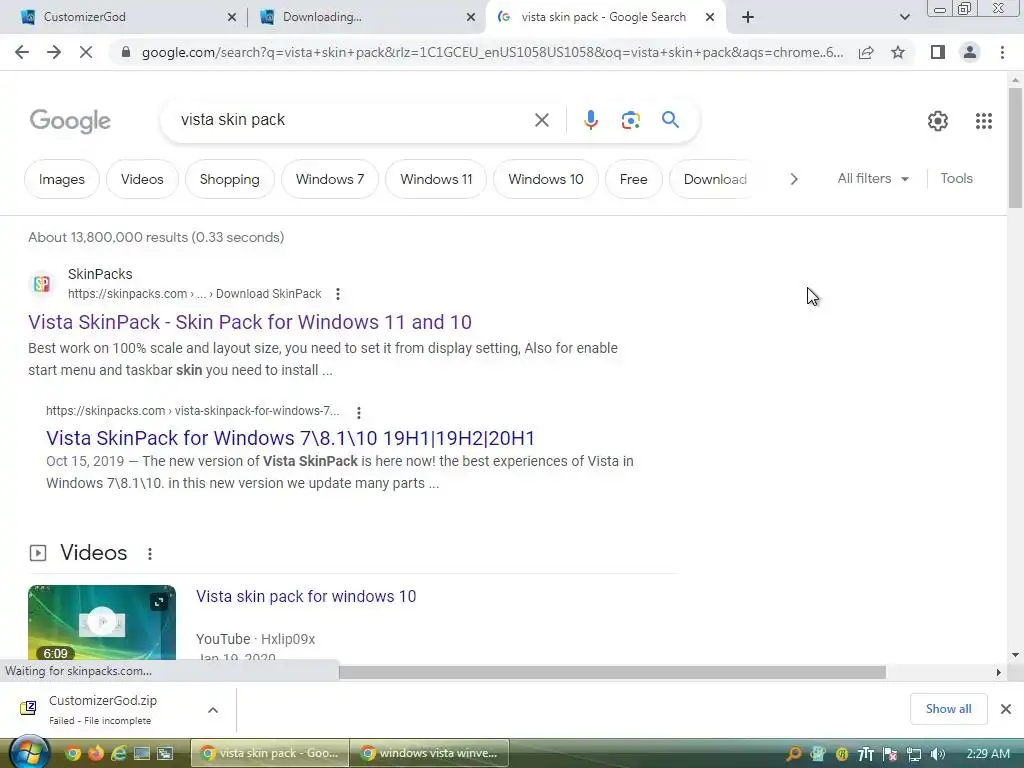Show desktop from the quick launch bar
The height and width of the screenshot is (768, 1024).
point(142,754)
